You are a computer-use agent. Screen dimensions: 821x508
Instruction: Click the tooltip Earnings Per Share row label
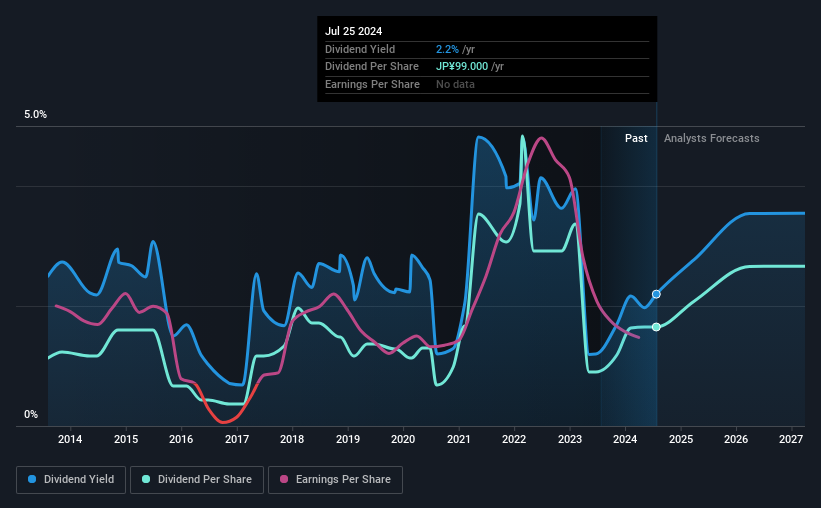(372, 84)
